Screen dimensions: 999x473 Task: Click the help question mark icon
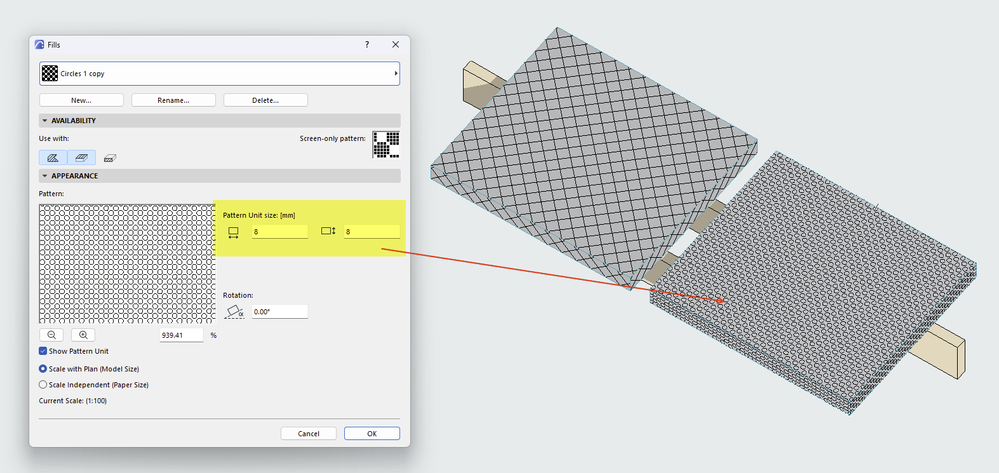(367, 45)
